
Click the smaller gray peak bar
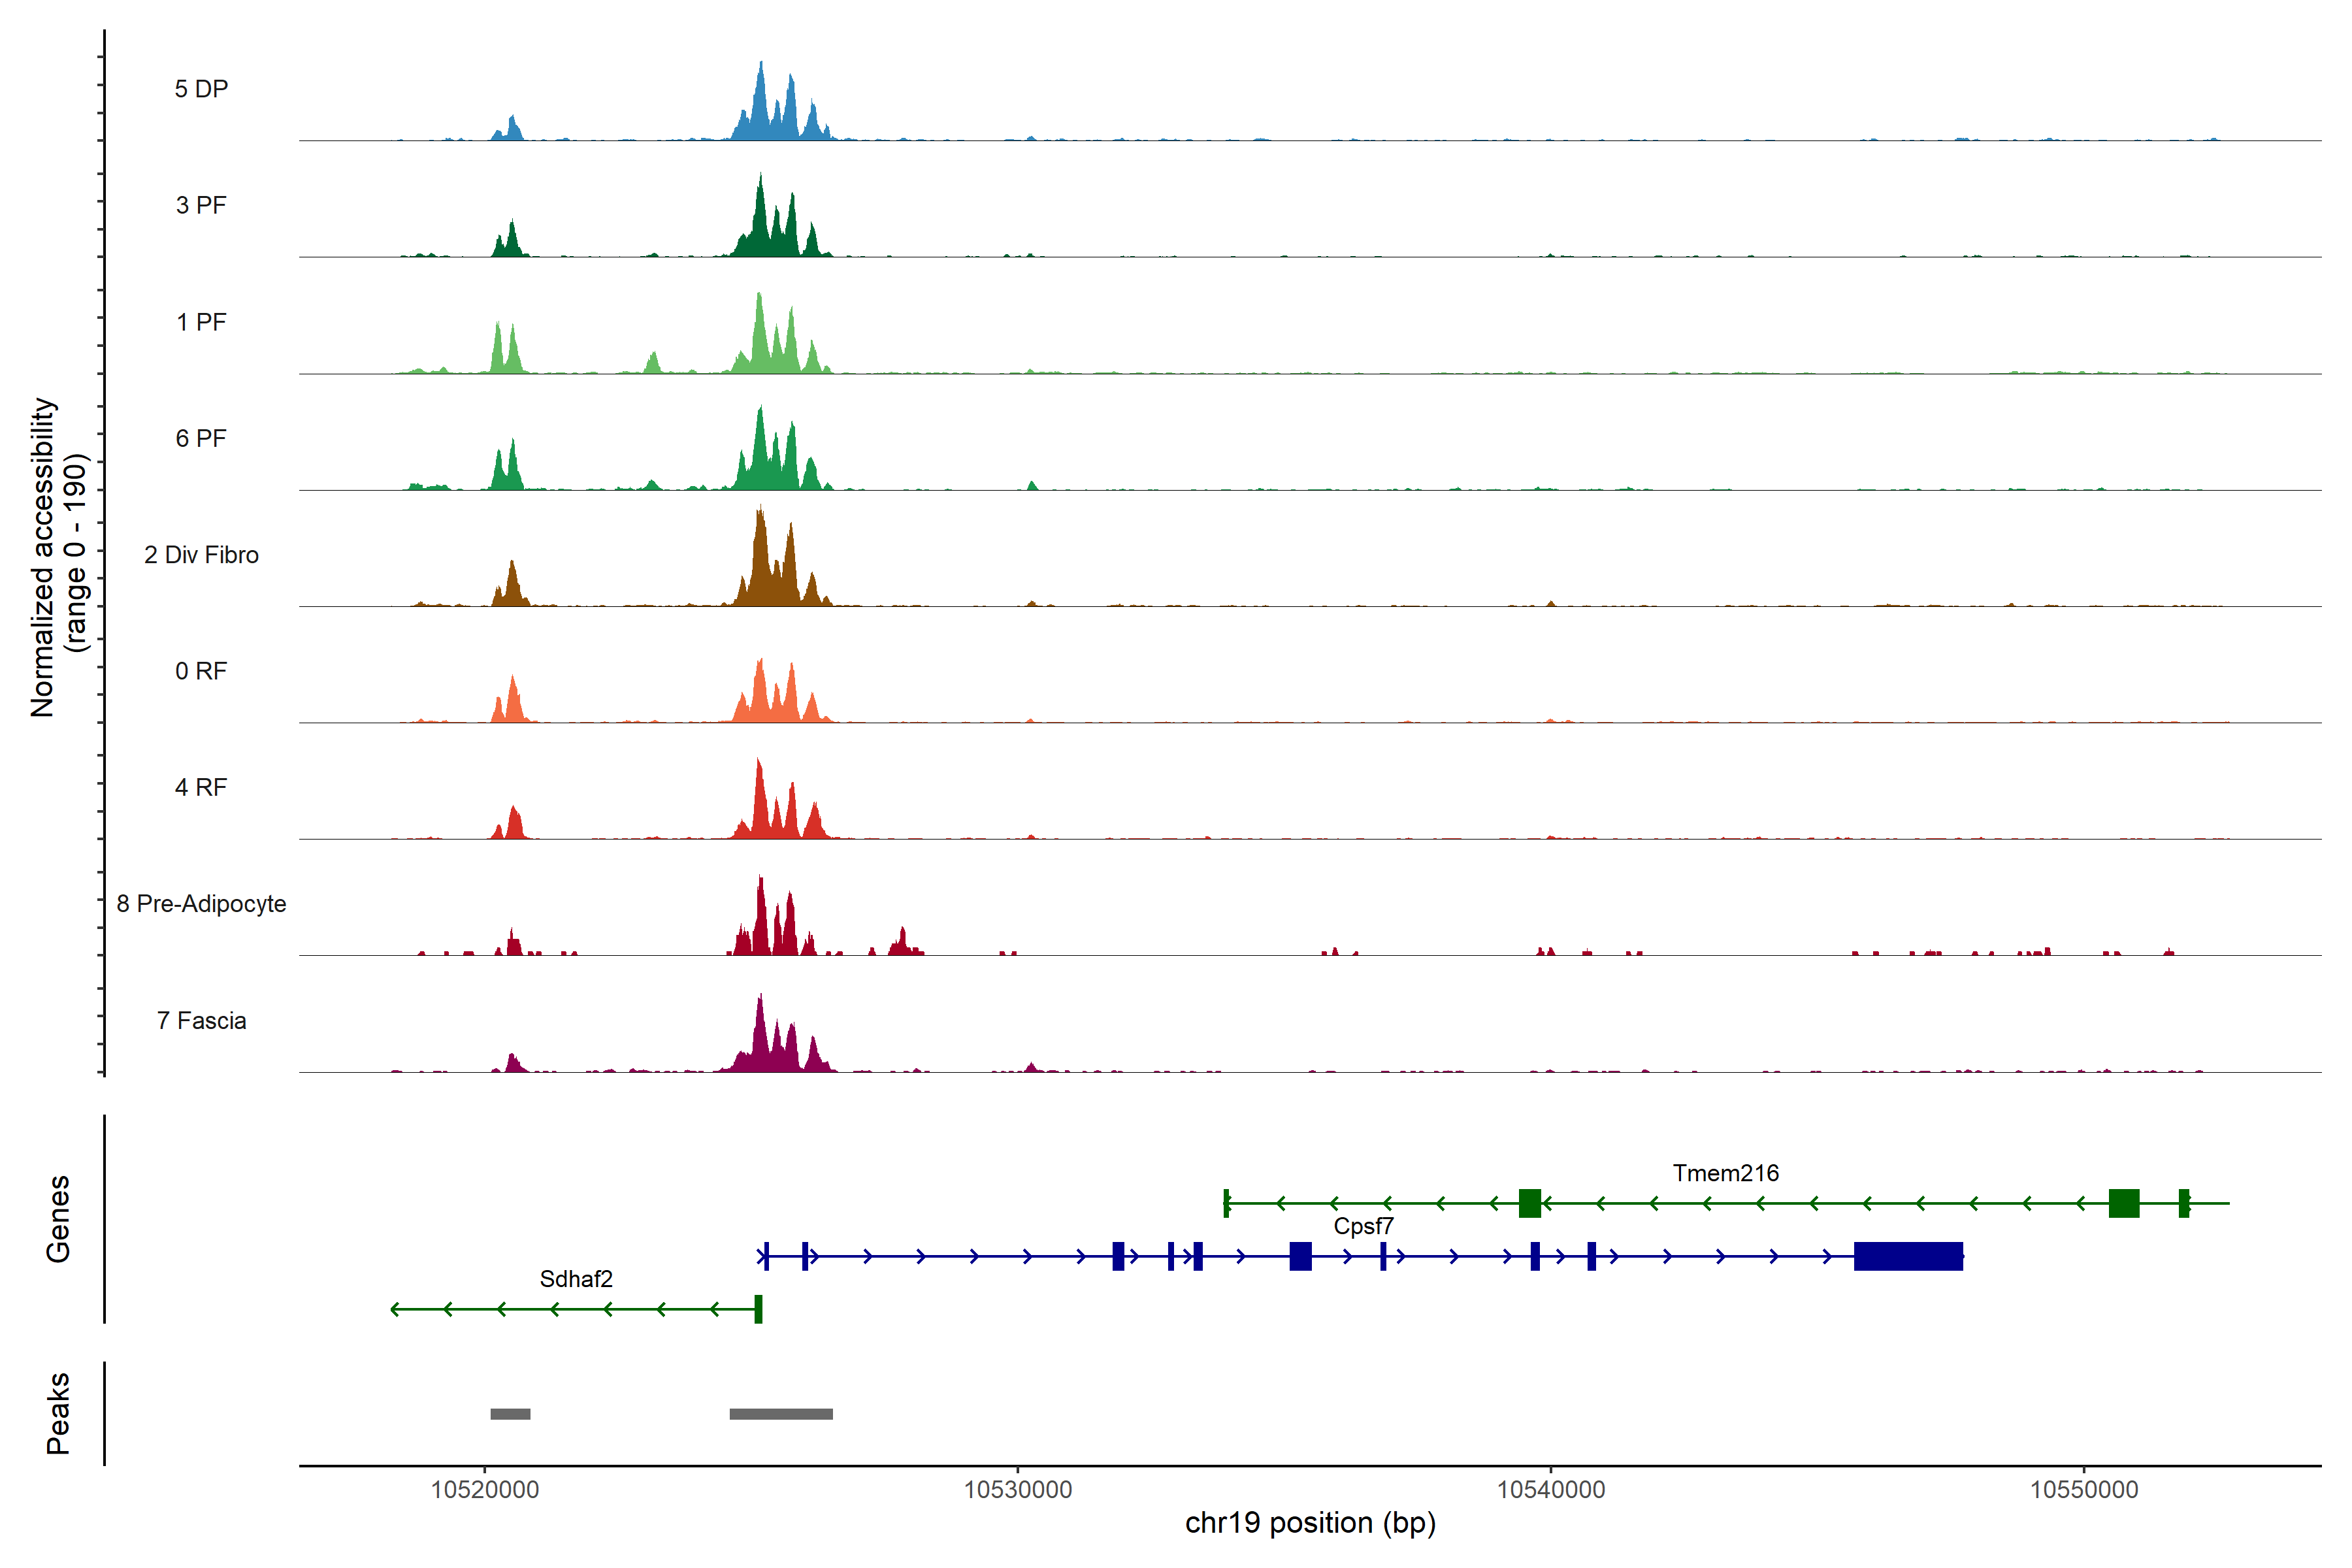510,1414
